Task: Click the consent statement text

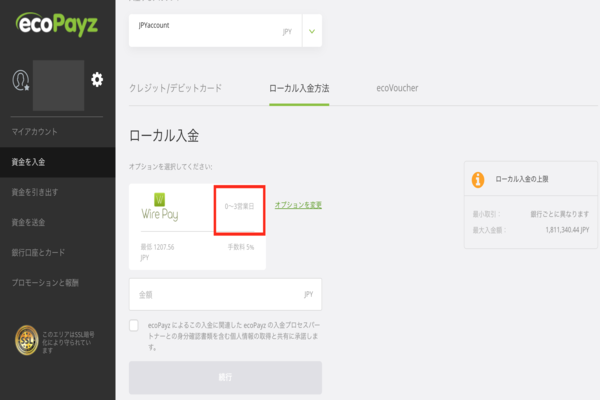Action: click(x=234, y=336)
